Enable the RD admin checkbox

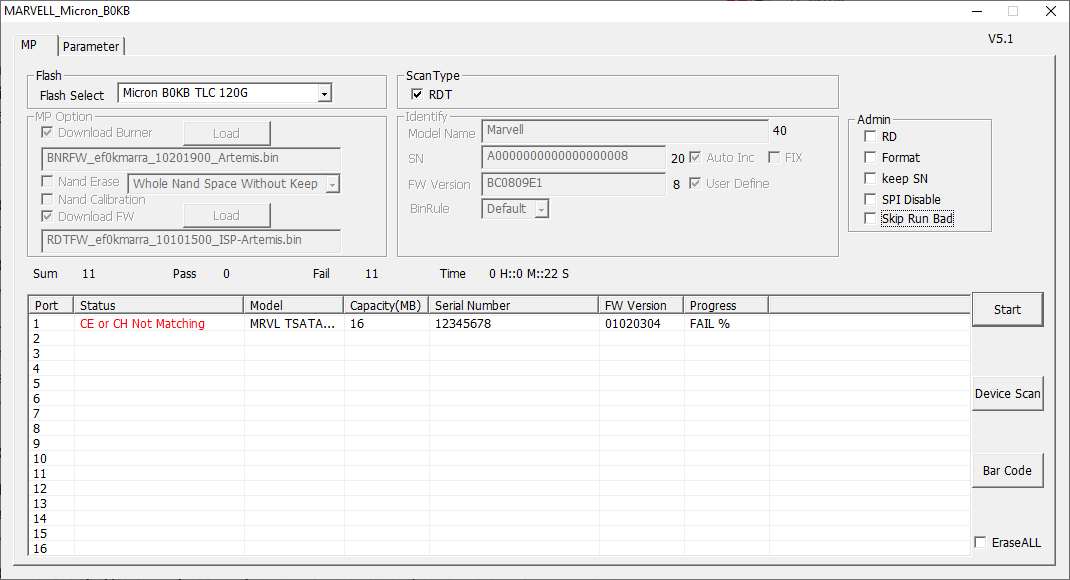tap(870, 136)
